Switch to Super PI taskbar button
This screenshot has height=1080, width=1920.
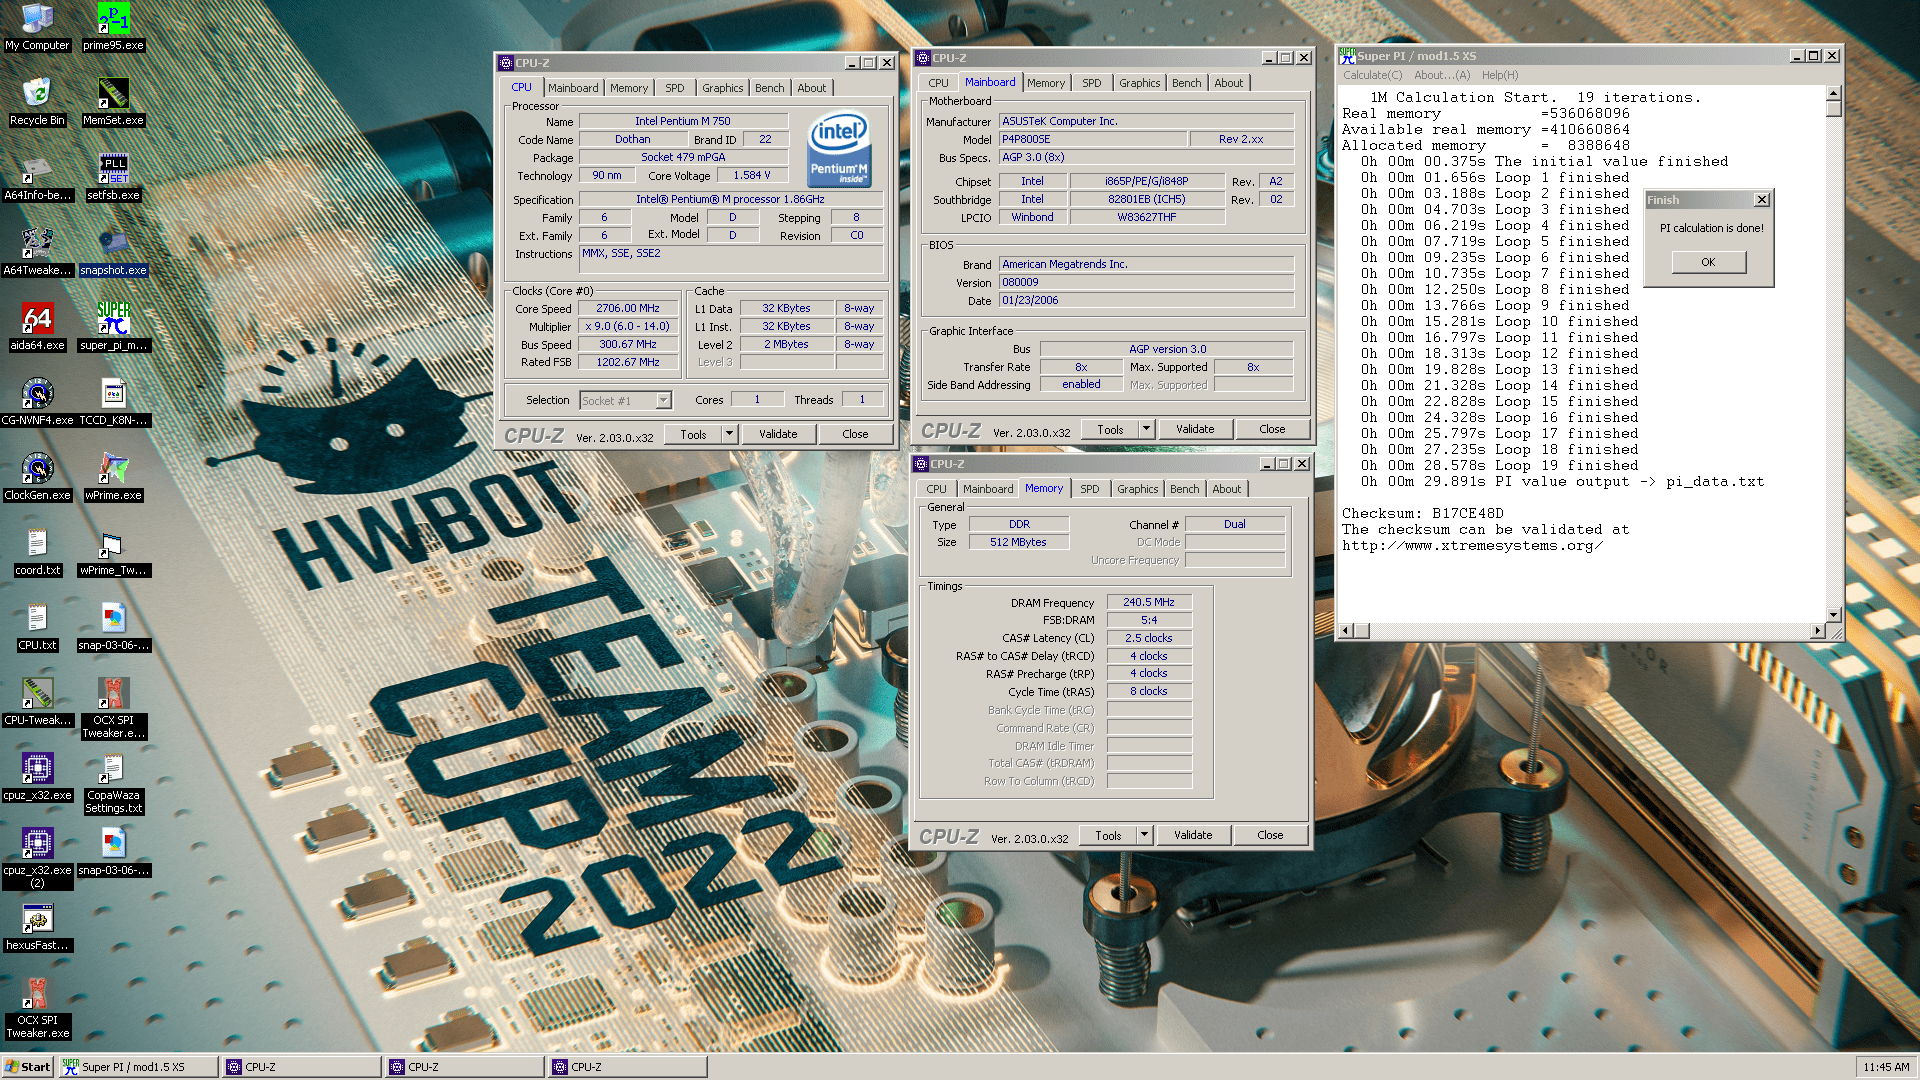(138, 1067)
